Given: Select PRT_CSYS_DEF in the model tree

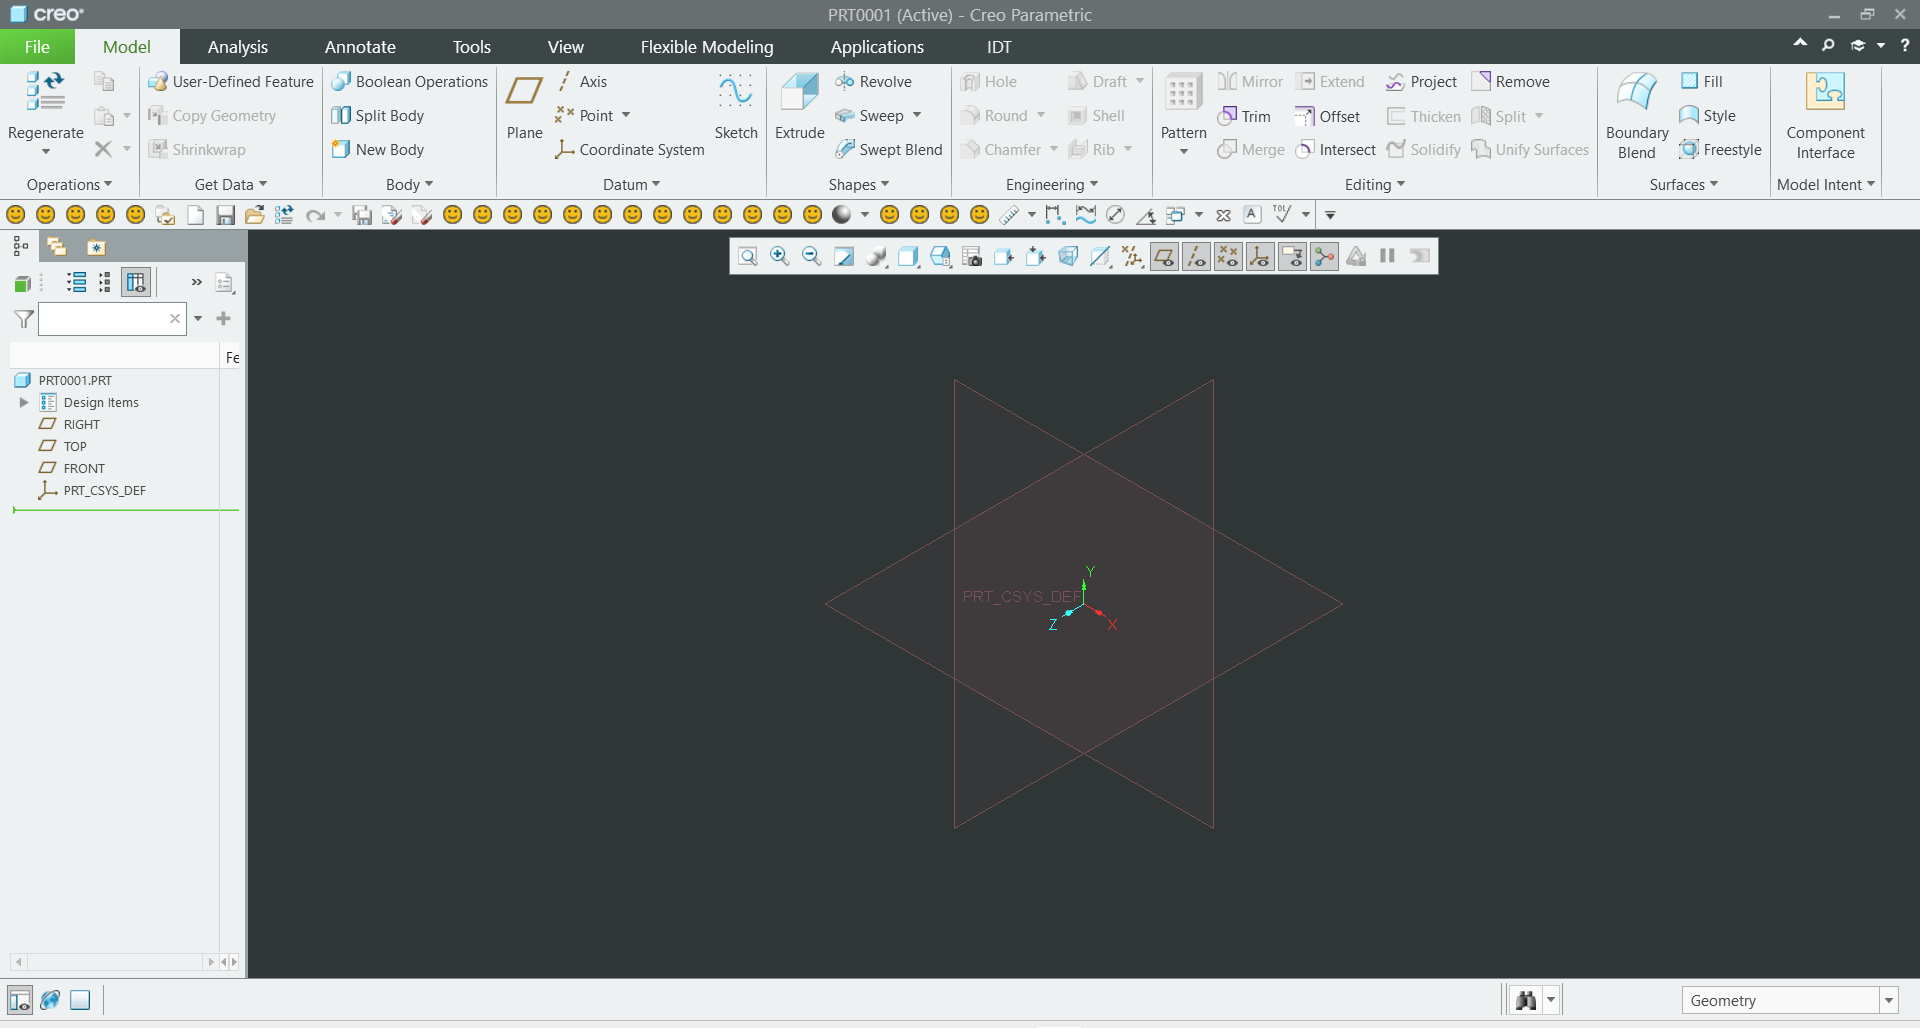Looking at the screenshot, I should (x=104, y=491).
